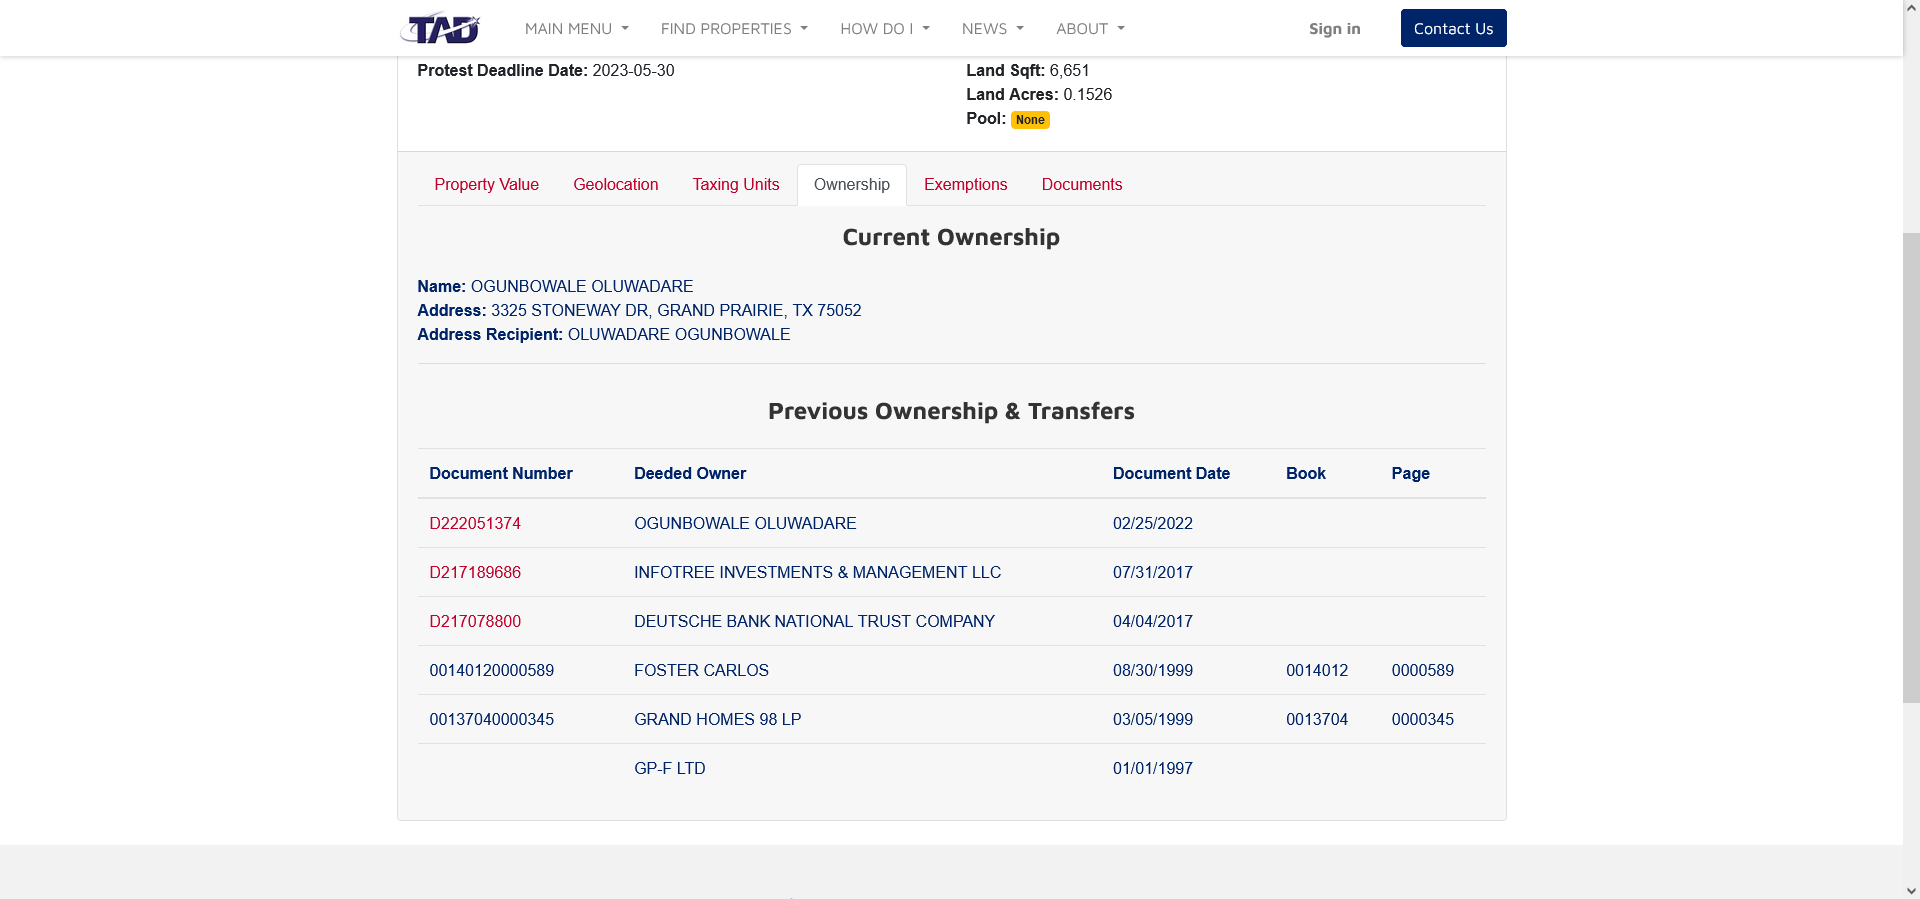Click OGUNBOWALE OLUWADARE in the transfers table

[745, 523]
